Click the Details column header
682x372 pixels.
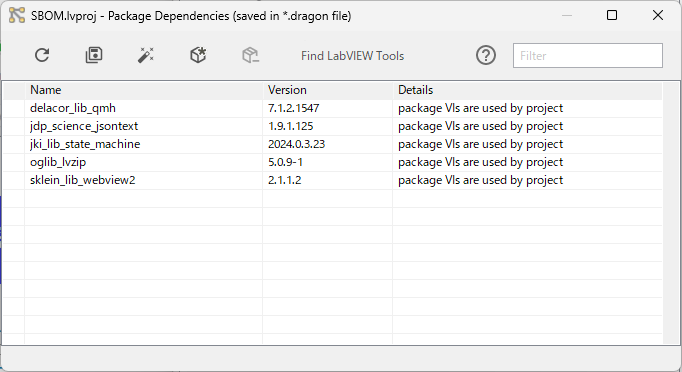point(528,90)
